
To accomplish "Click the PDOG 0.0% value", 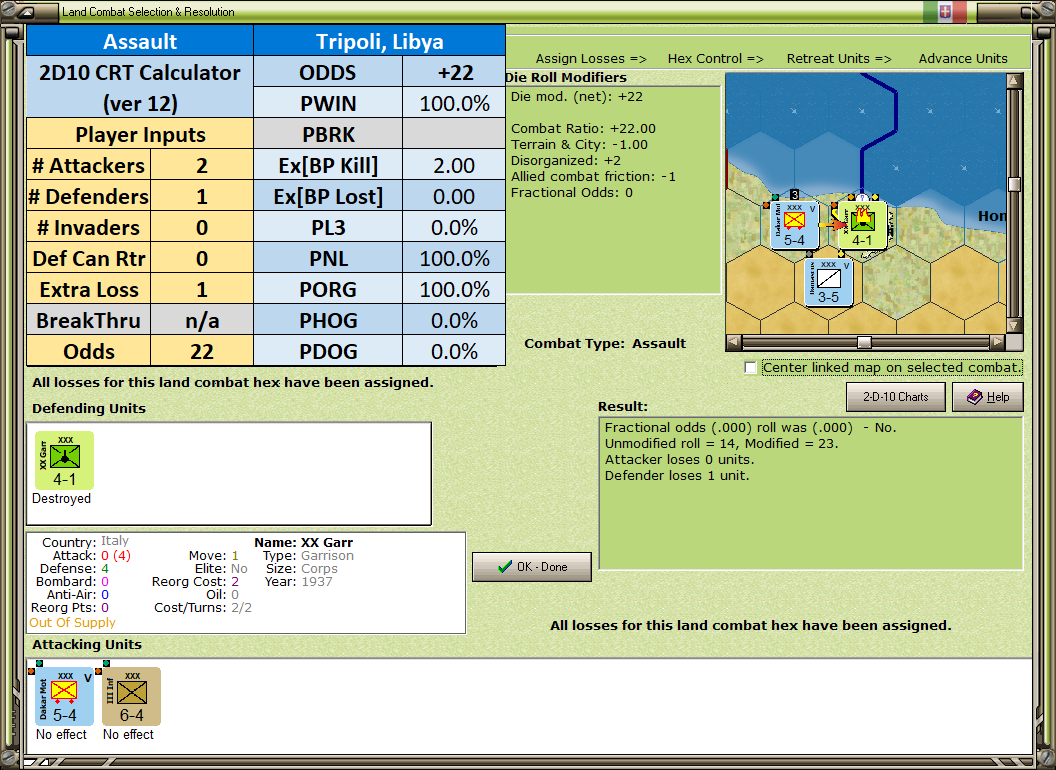I will [x=454, y=352].
